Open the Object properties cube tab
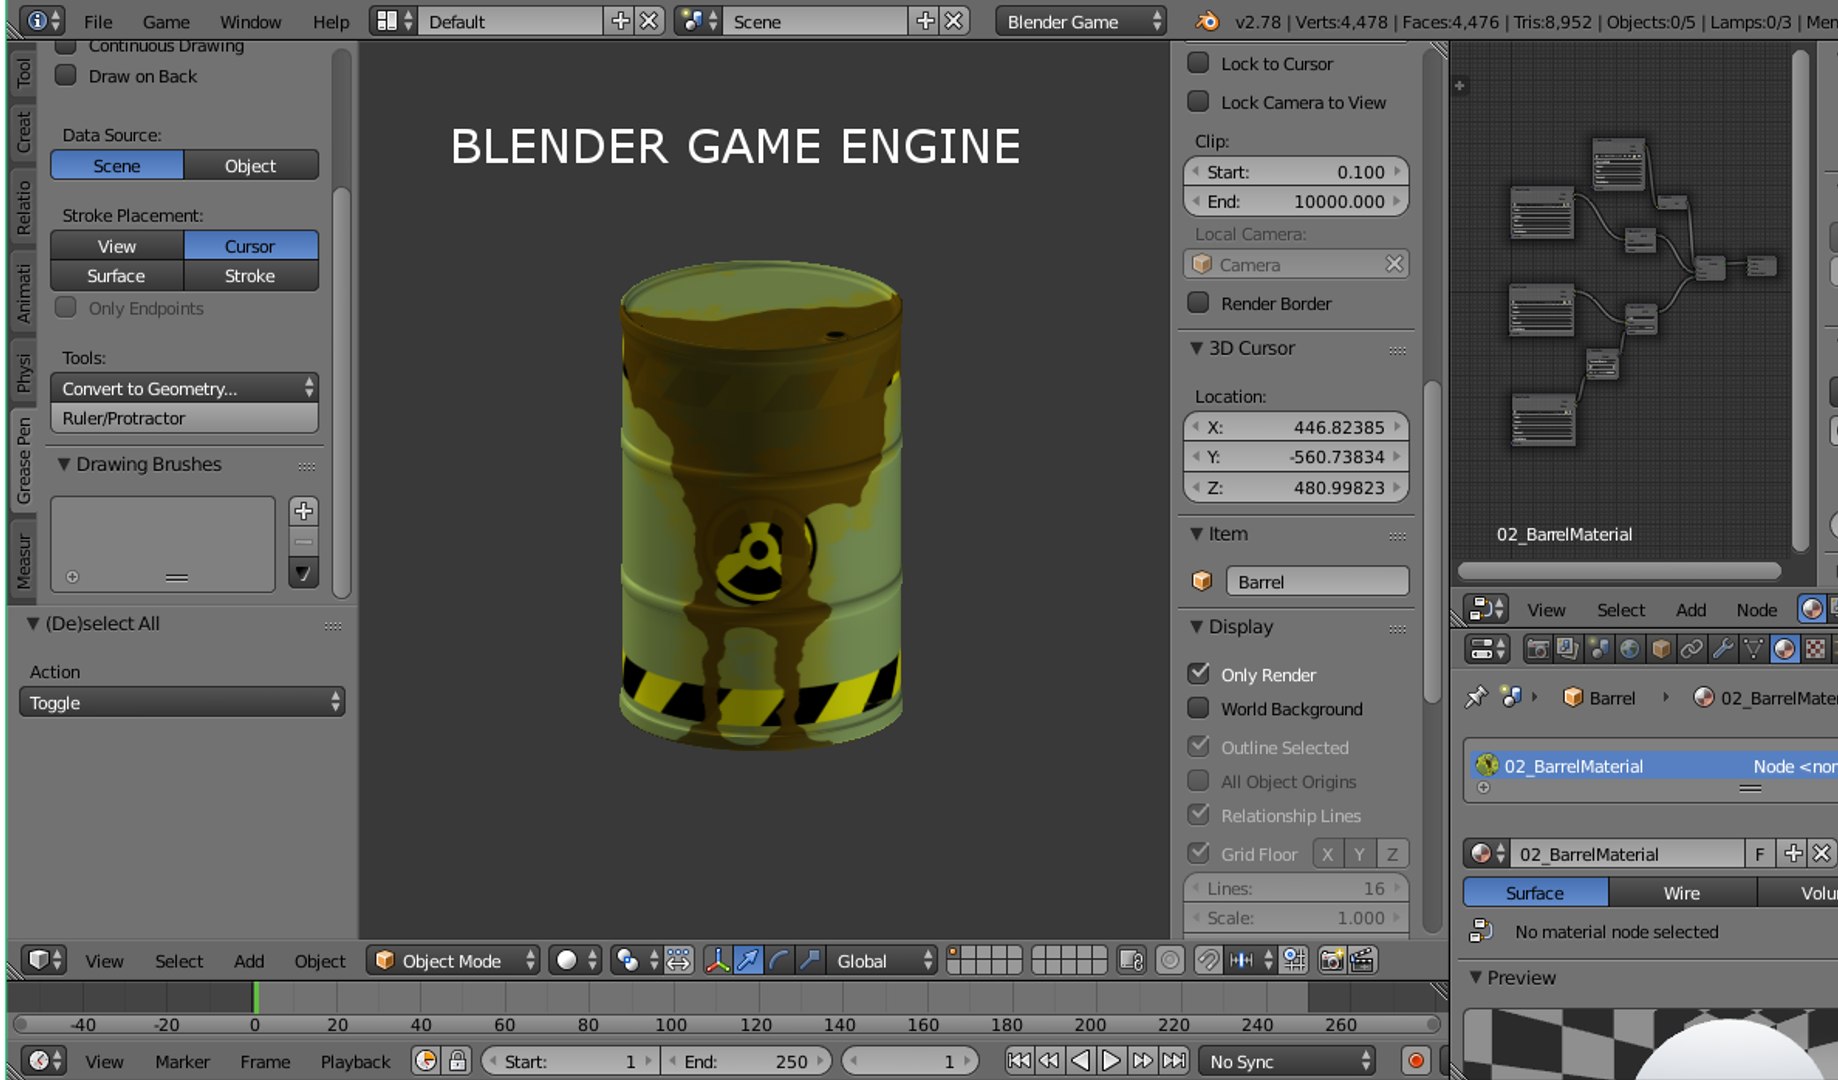 coord(1661,649)
